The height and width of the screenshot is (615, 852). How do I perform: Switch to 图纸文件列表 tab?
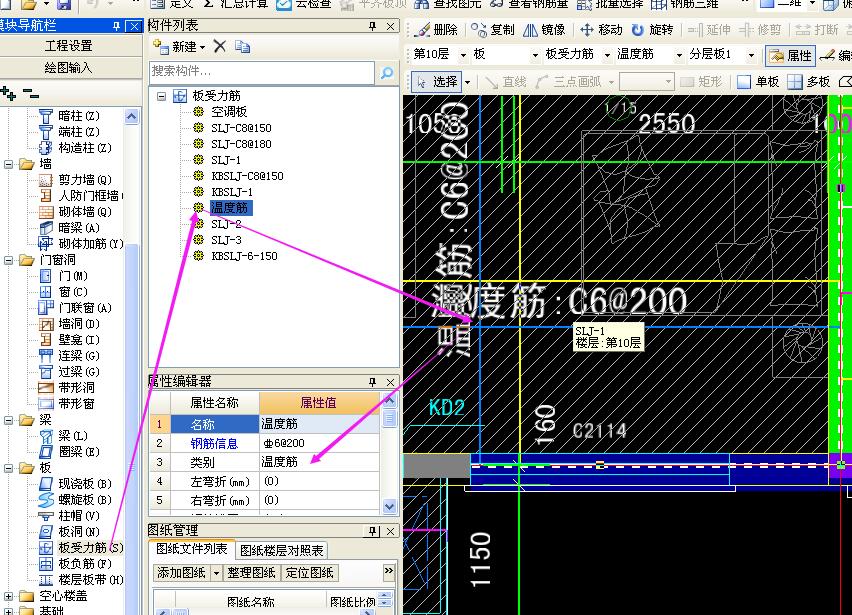[x=192, y=549]
